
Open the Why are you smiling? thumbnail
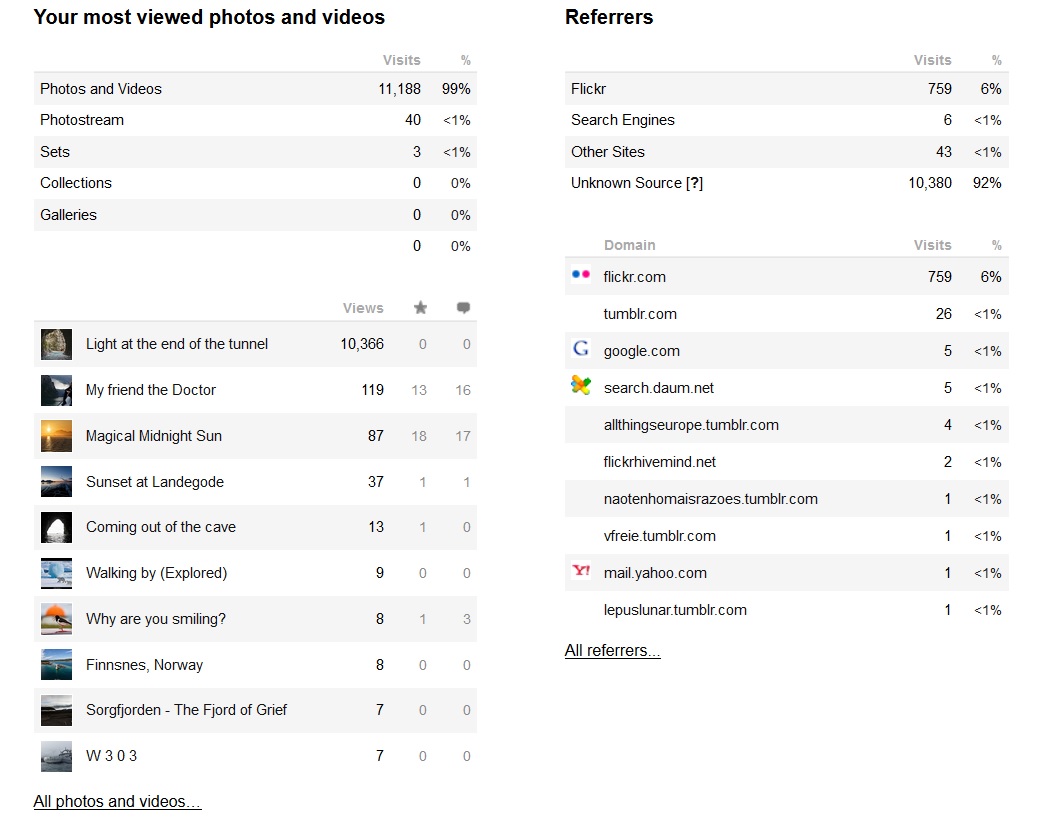coord(56,619)
